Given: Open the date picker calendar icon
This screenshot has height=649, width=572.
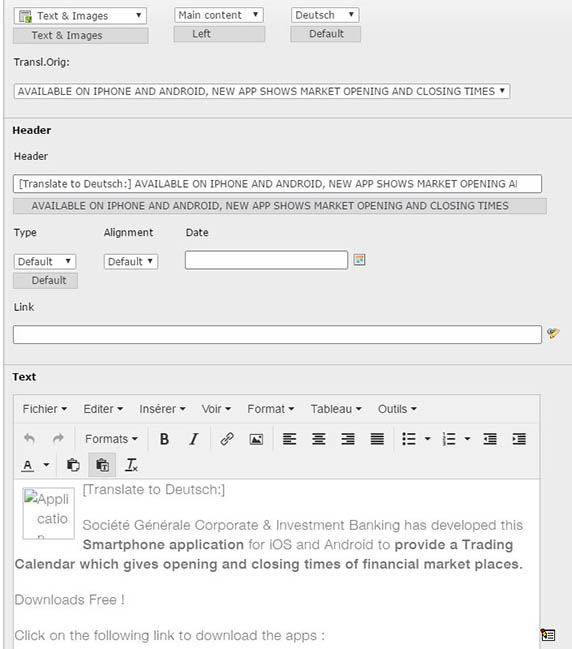Looking at the screenshot, I should (359, 260).
